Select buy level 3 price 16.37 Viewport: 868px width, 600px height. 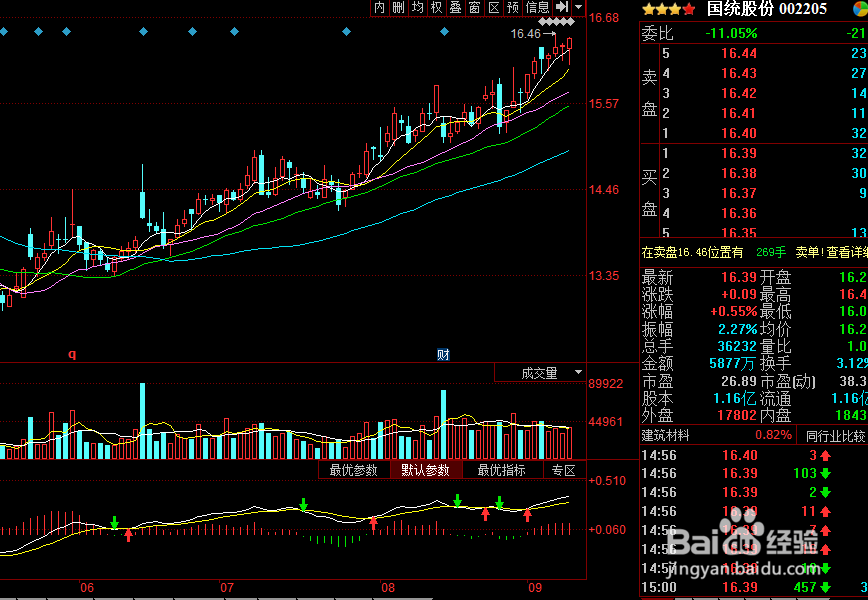click(x=738, y=194)
